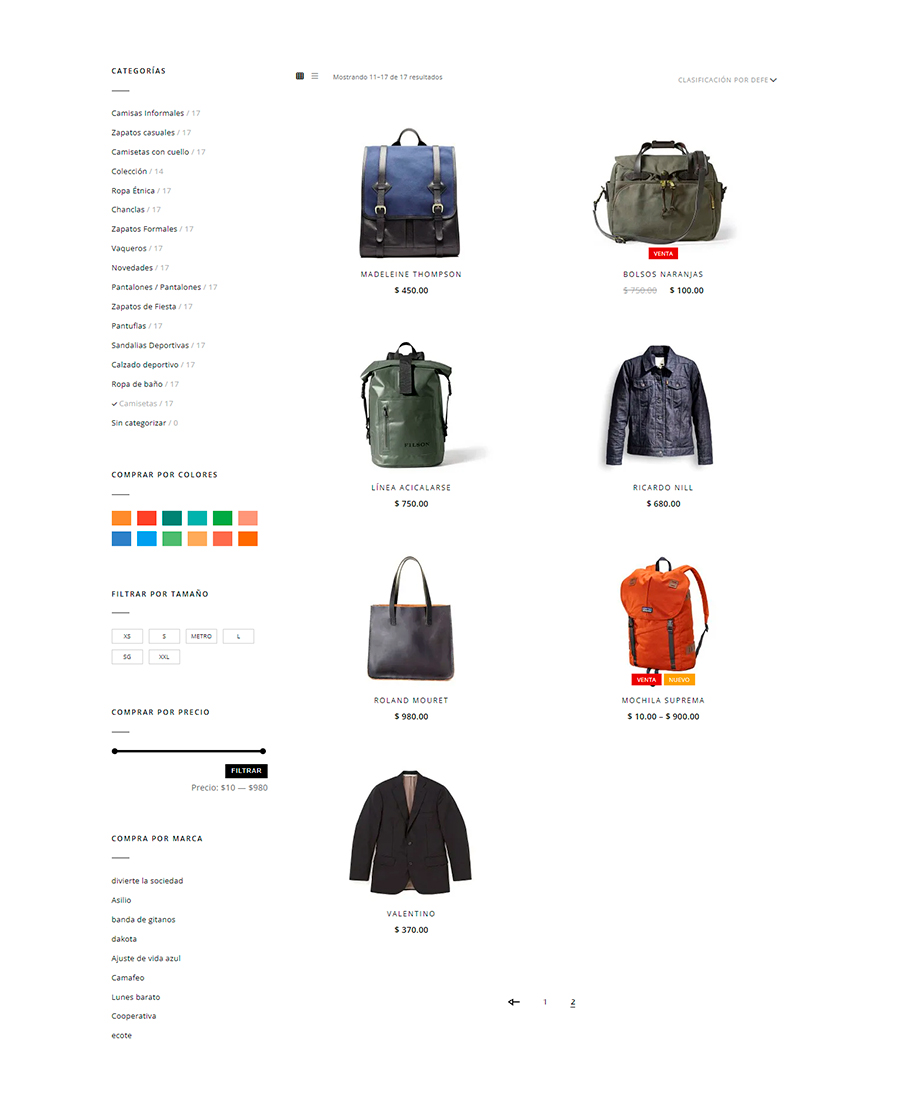Click the right price slider handle

coord(263,751)
